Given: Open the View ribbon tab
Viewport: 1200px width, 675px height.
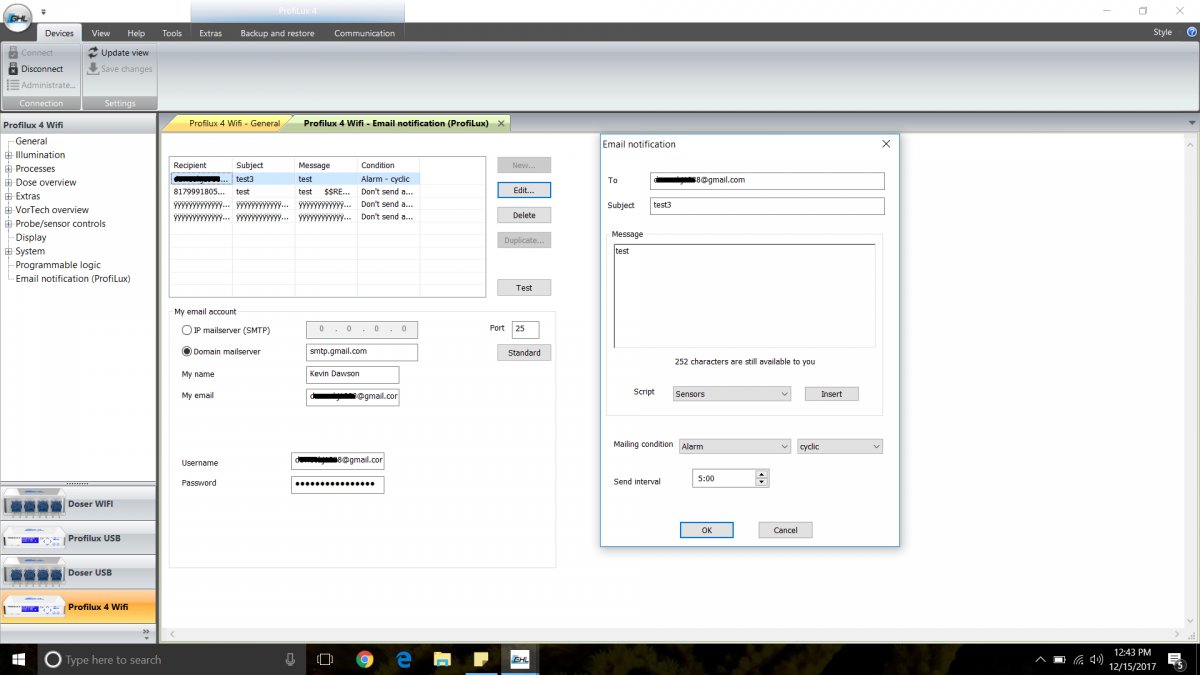Looking at the screenshot, I should point(101,33).
